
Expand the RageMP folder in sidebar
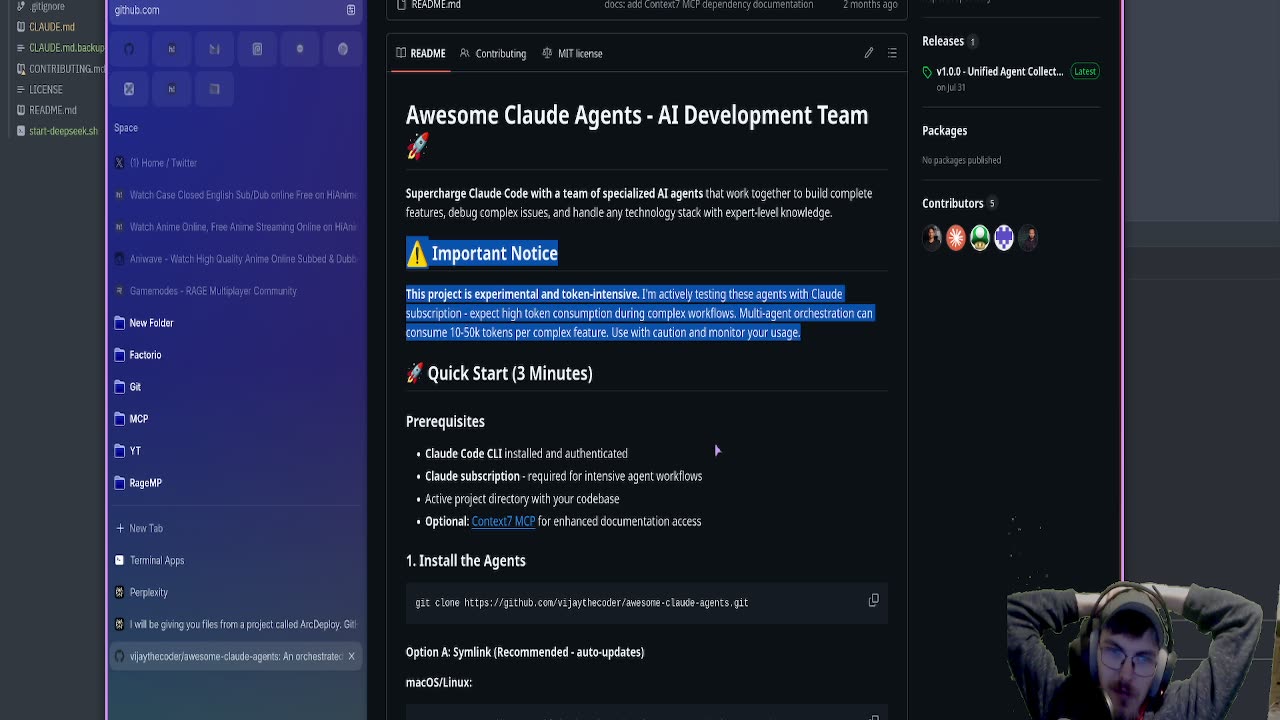(x=237, y=483)
